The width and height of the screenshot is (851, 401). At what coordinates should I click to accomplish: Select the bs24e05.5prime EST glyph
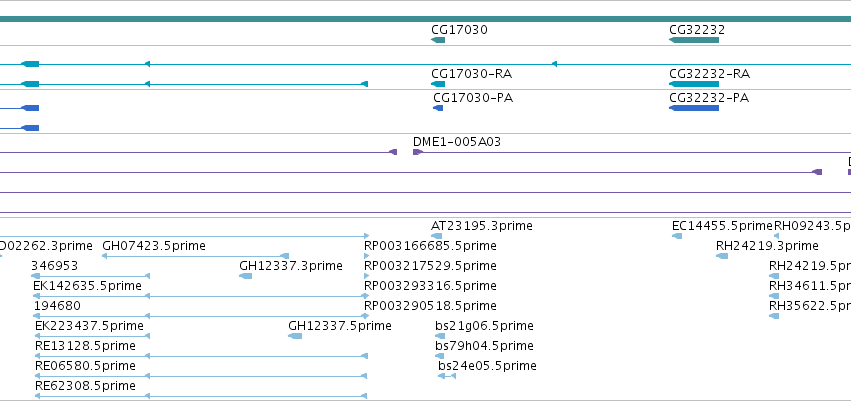click(447, 376)
